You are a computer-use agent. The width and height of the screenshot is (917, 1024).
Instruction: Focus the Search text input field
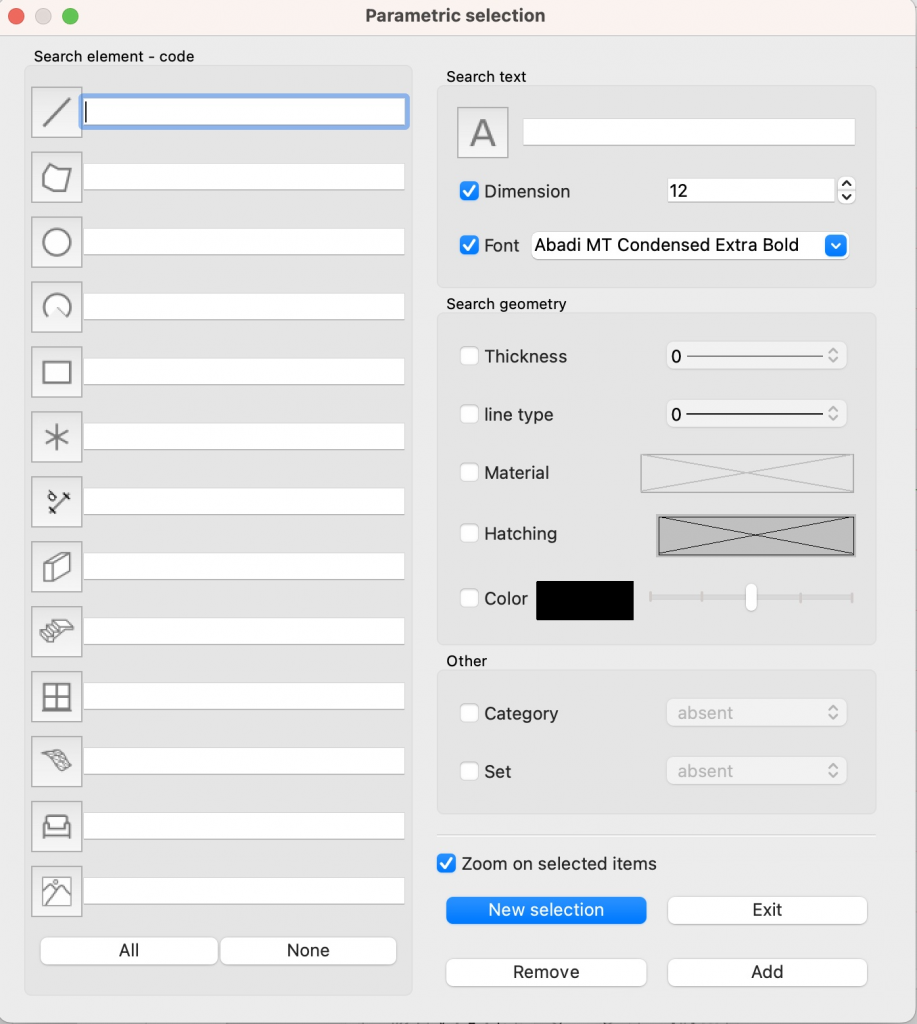[x=688, y=133]
